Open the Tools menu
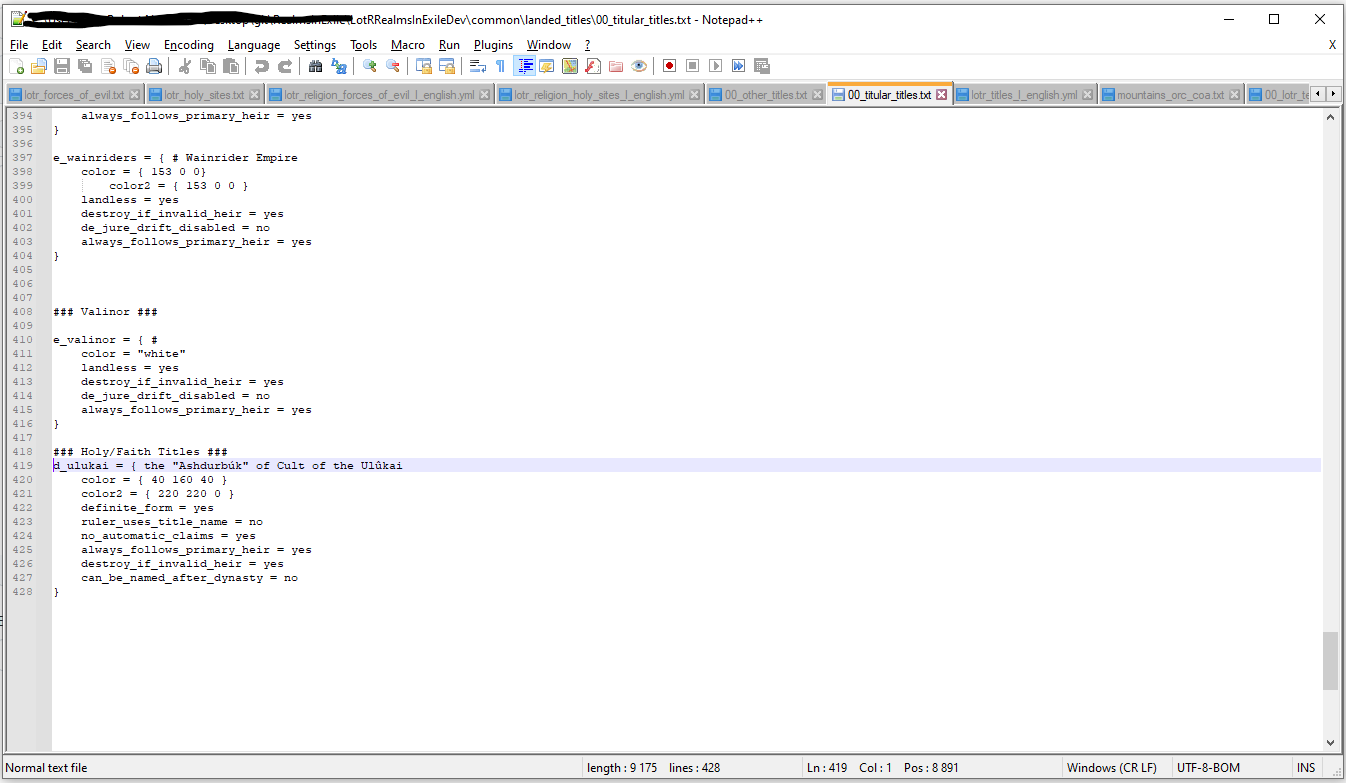 364,45
